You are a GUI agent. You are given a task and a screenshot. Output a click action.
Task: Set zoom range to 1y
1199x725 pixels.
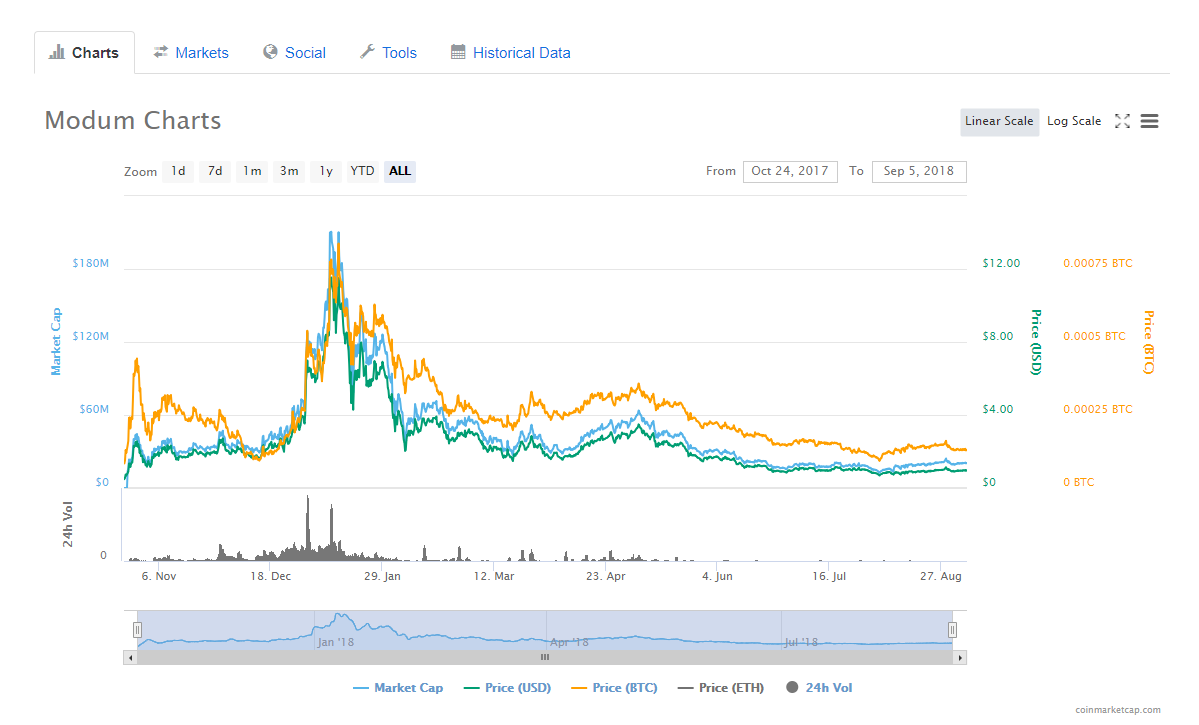pyautogui.click(x=326, y=171)
